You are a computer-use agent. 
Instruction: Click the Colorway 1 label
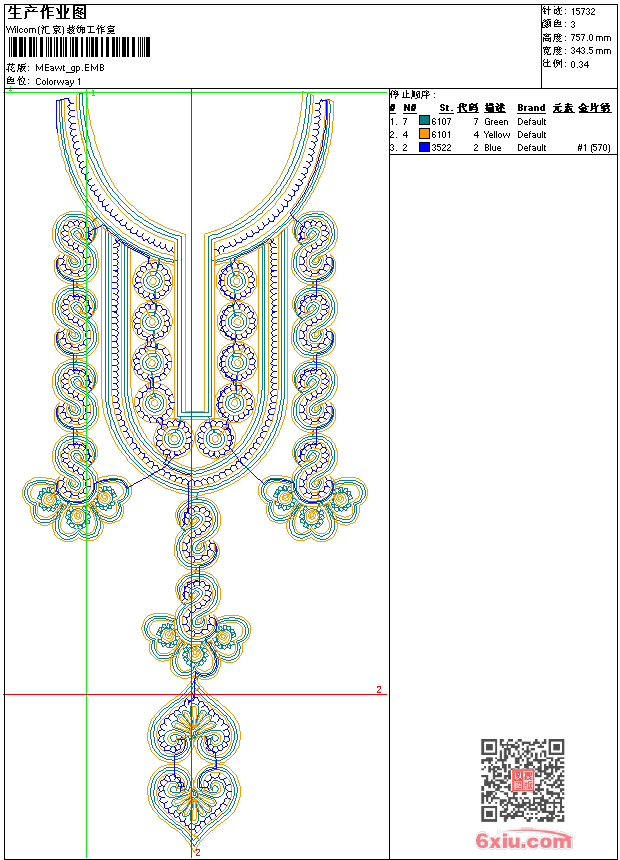58,82
